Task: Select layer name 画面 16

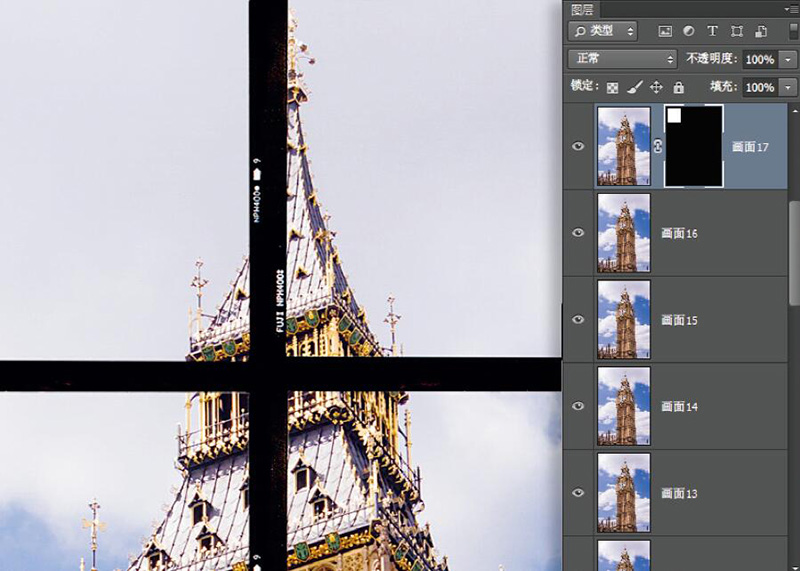Action: tap(679, 233)
